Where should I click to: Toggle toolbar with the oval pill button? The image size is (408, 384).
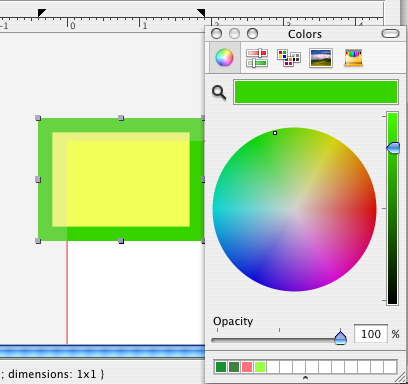coord(390,34)
